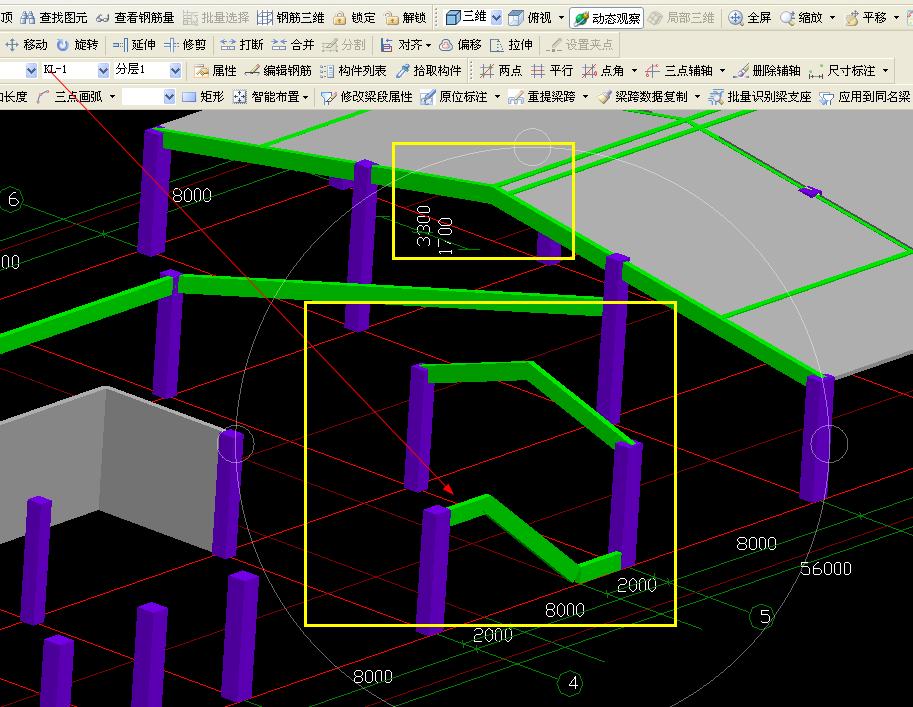Select the 两点 two-point axis tool

tap(501, 71)
